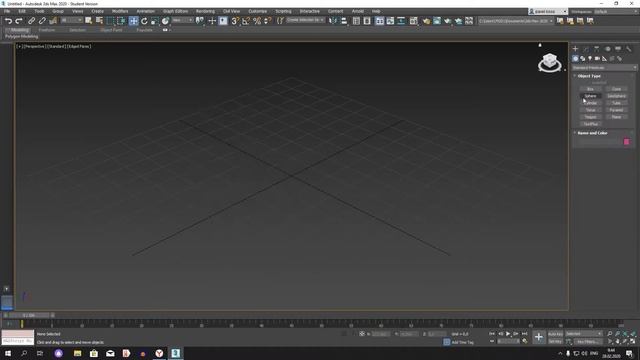
Task: Select the Select and Link tool
Action: [x=31, y=21]
